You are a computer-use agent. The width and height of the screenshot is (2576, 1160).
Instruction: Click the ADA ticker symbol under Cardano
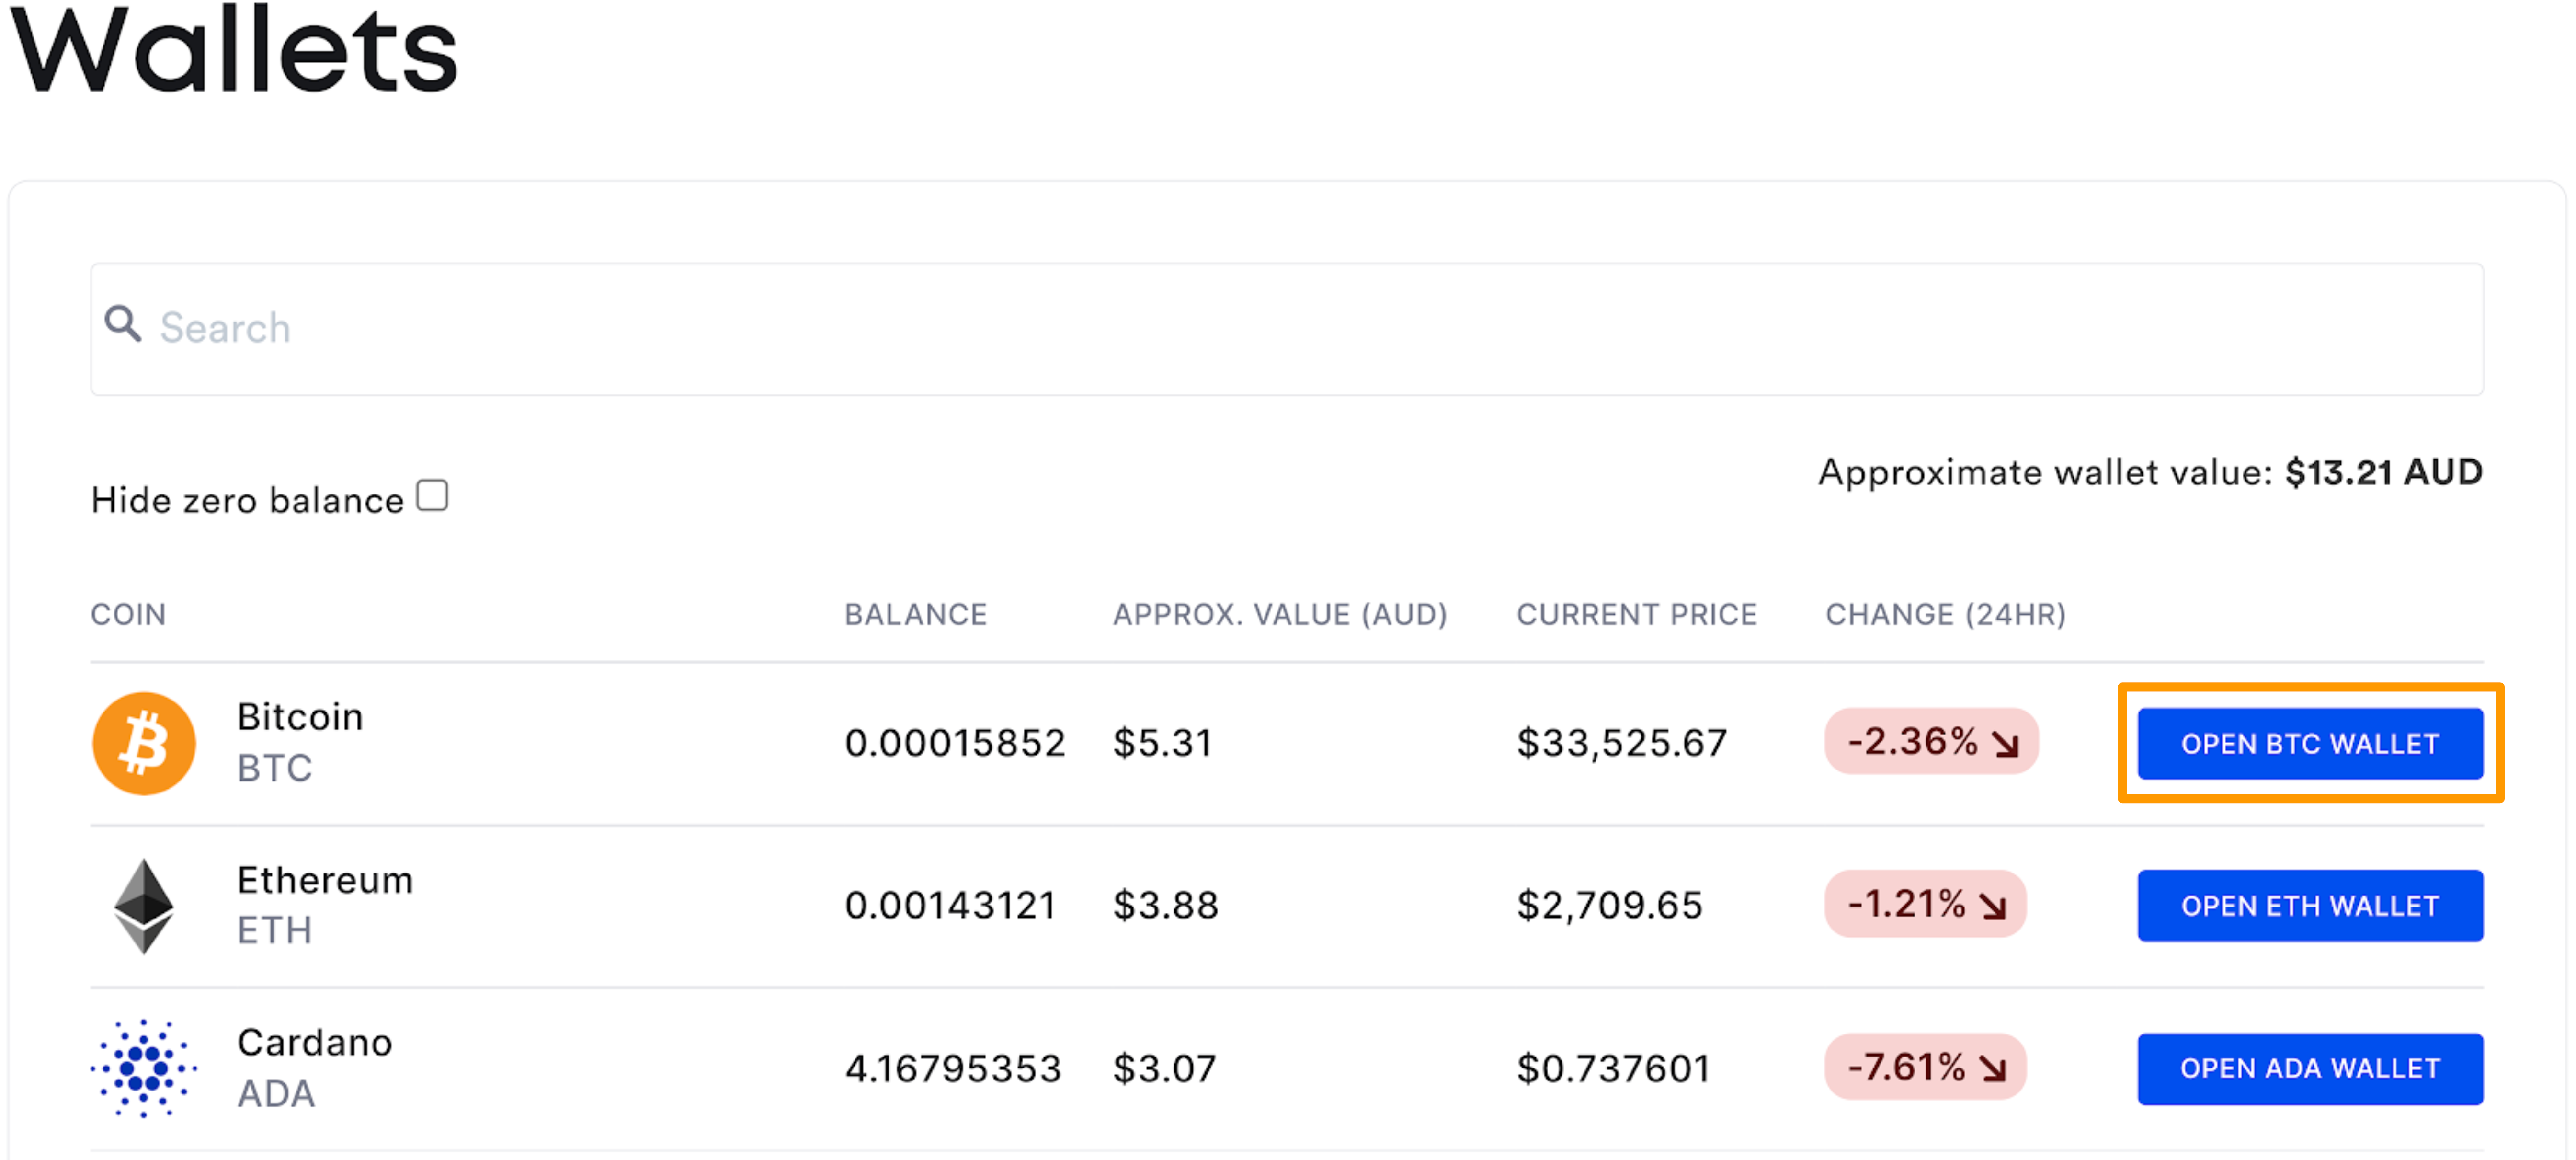click(x=276, y=1094)
